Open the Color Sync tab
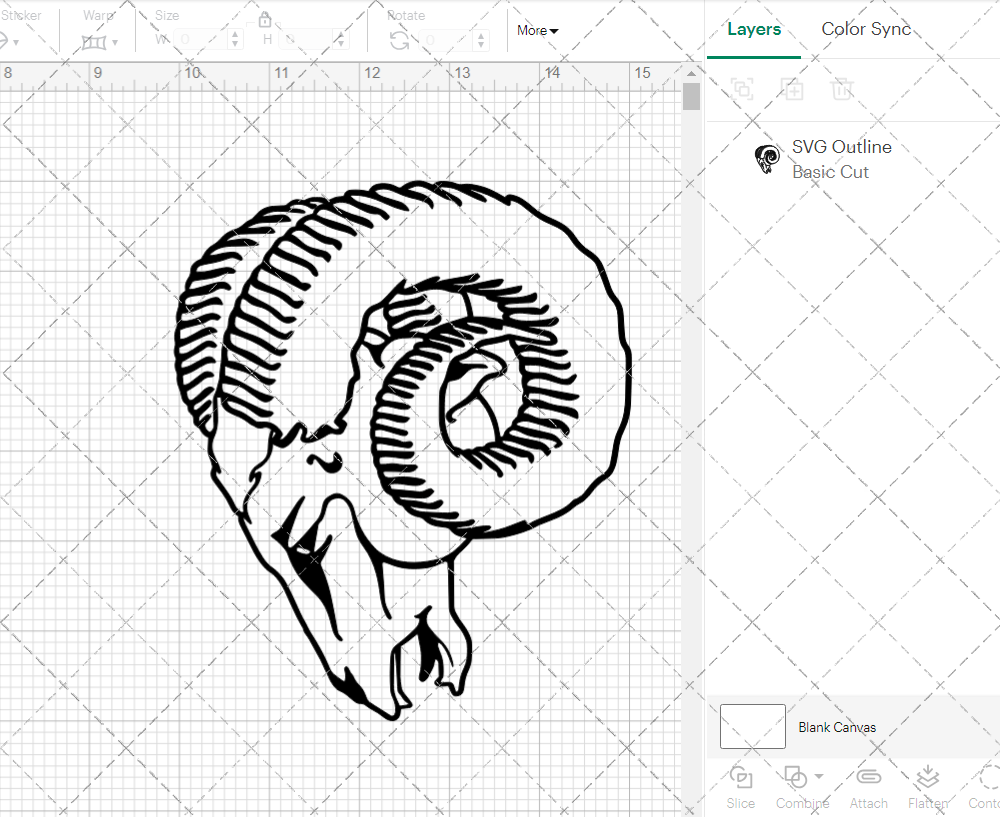Image resolution: width=1000 pixels, height=817 pixels. click(x=866, y=29)
